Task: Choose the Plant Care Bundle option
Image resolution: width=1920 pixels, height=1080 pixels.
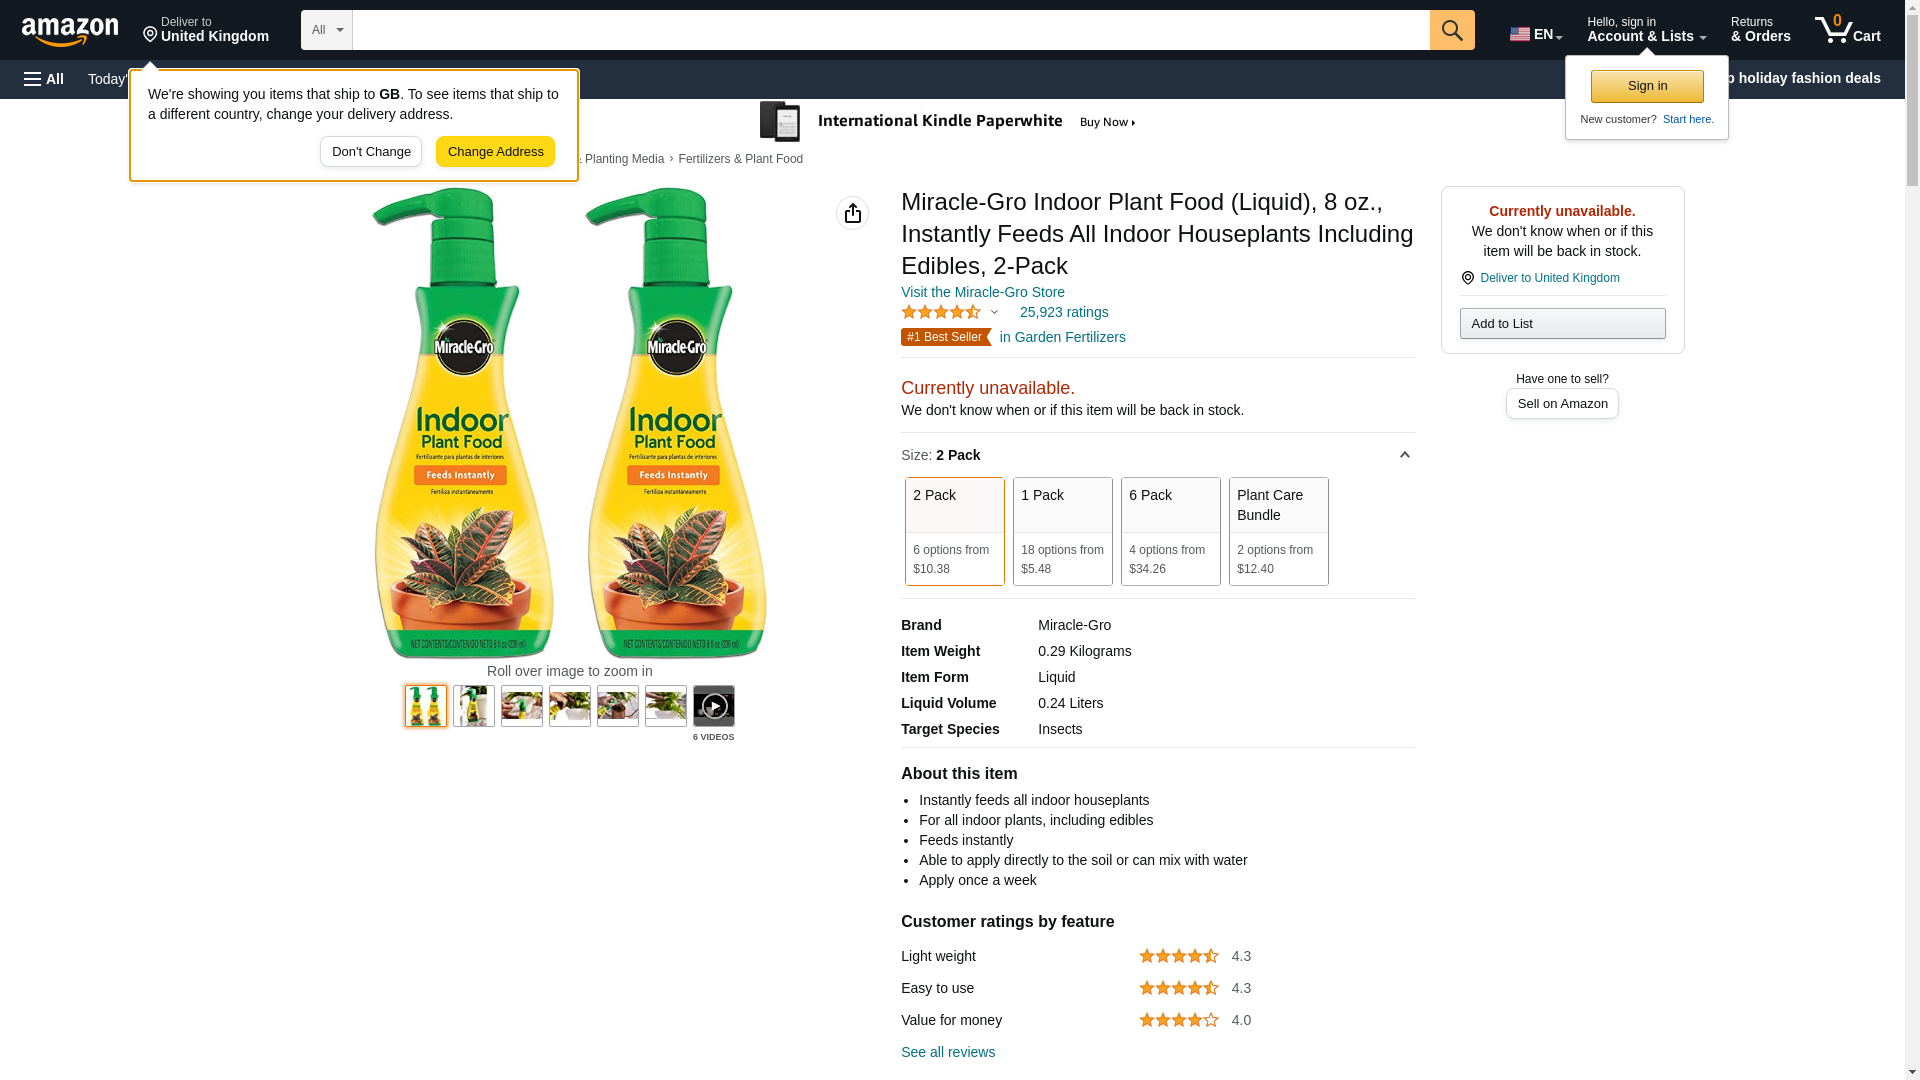Action: [x=1278, y=531]
